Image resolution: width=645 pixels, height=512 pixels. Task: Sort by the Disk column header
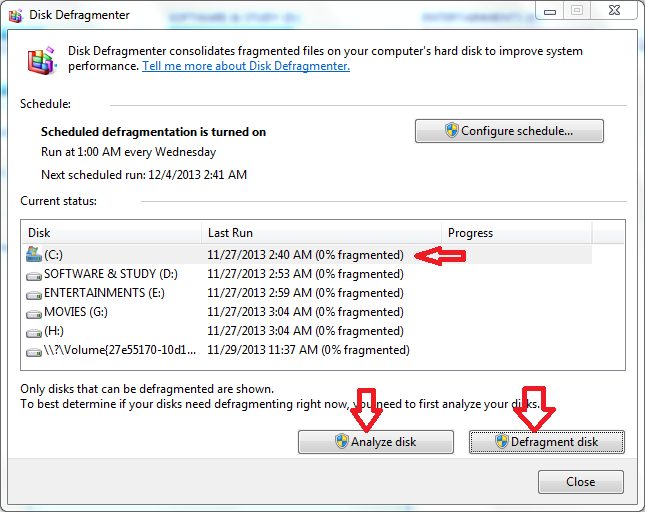click(111, 233)
